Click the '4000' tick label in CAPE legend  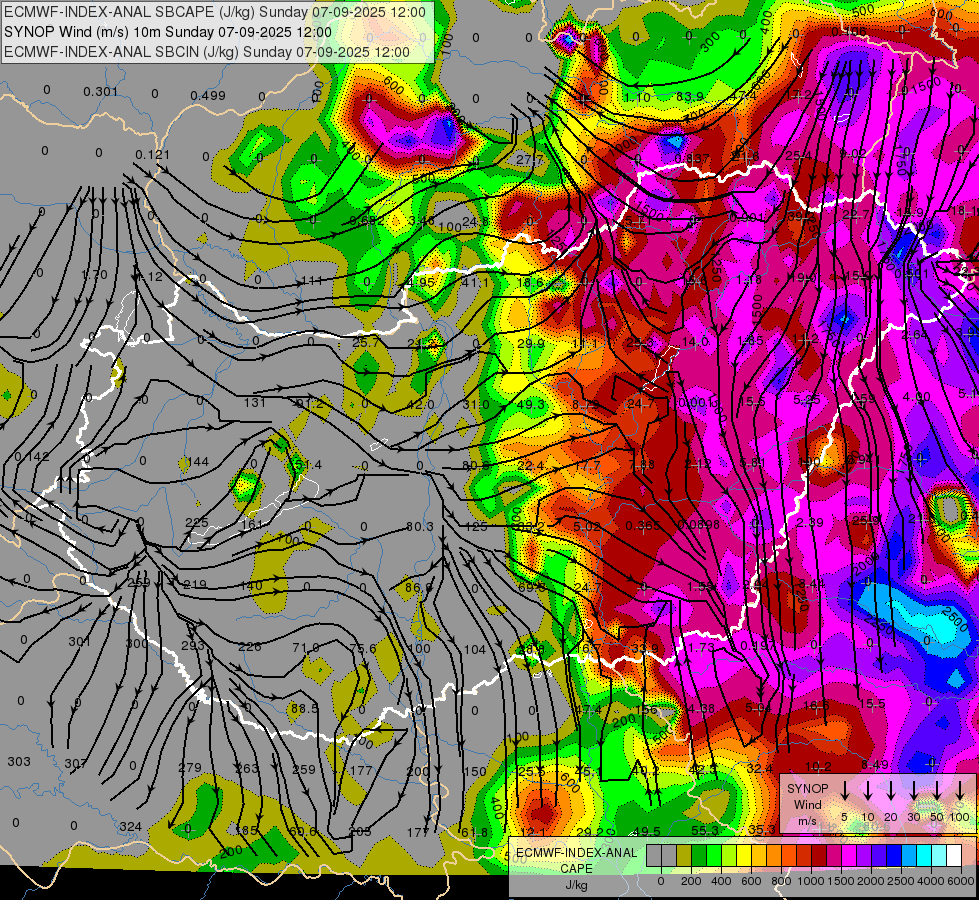click(x=931, y=881)
